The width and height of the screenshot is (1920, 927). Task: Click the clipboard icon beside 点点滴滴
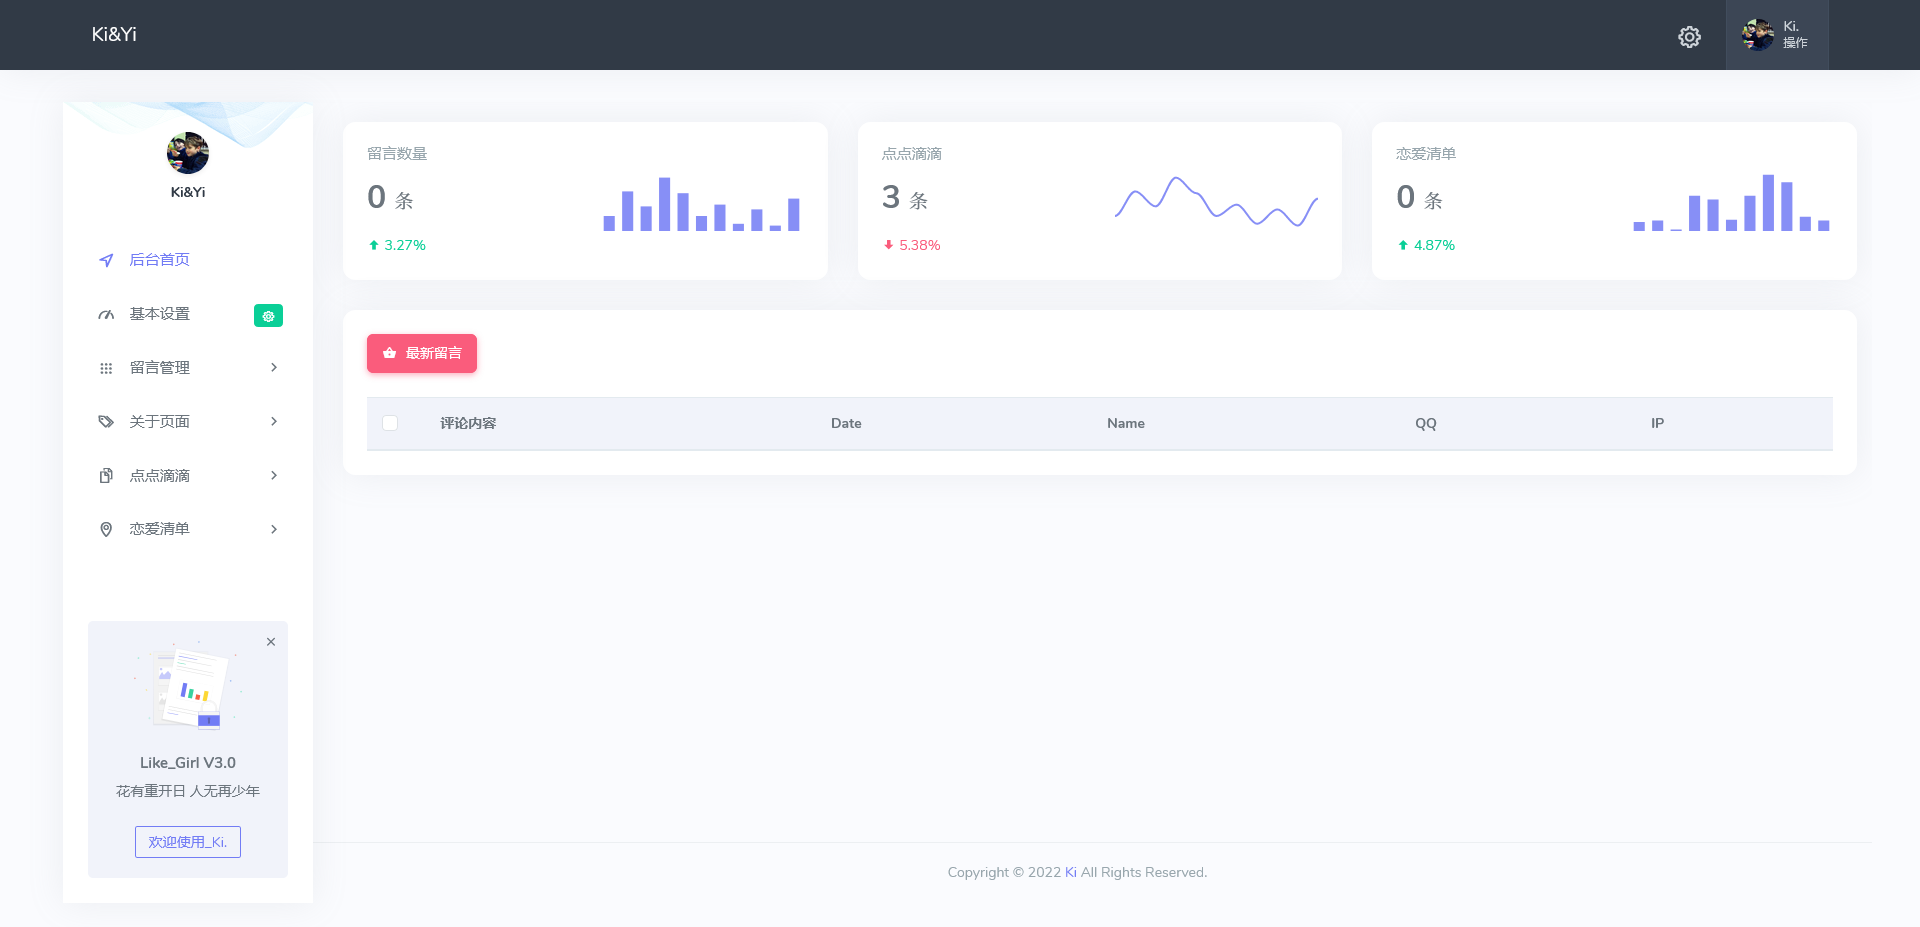pyautogui.click(x=106, y=476)
